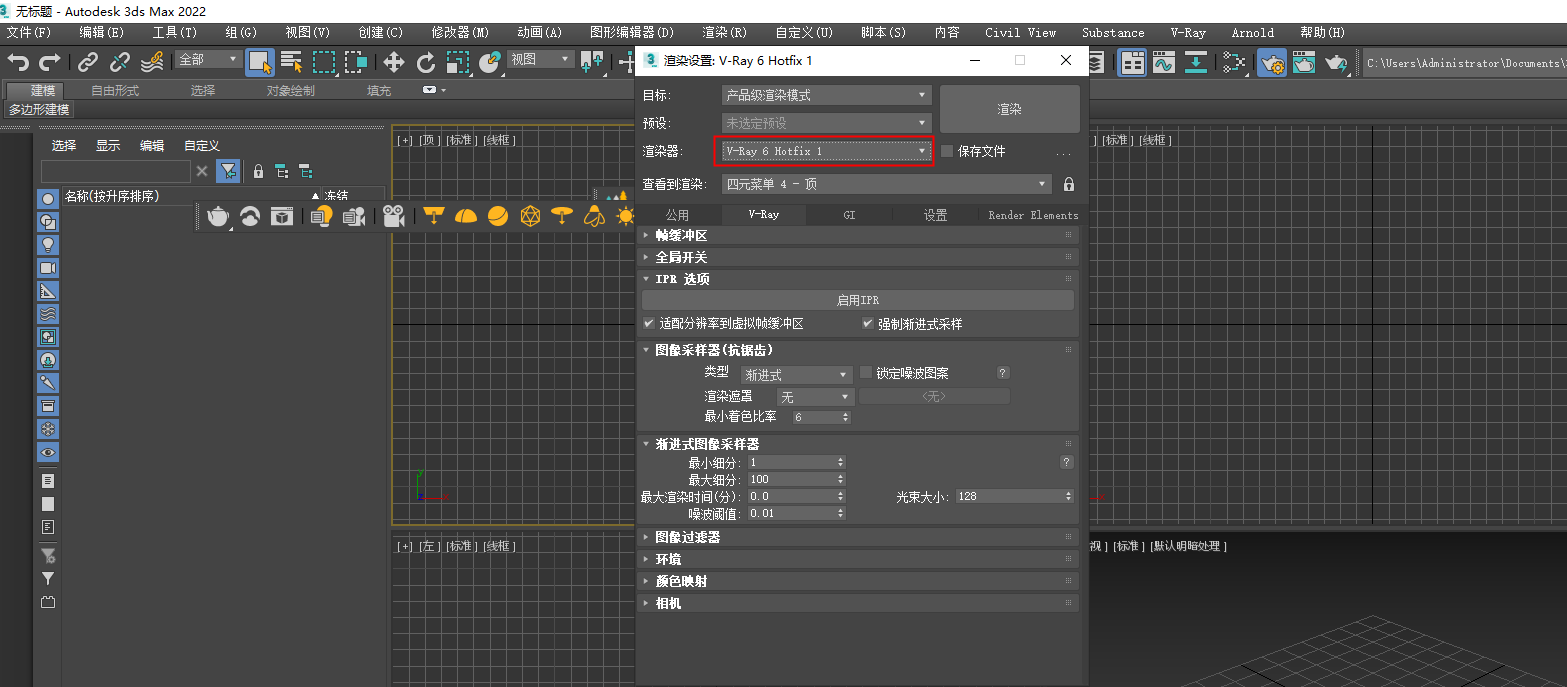Open the V-Ray Light Lister
The image size is (1567, 687).
tap(321, 215)
